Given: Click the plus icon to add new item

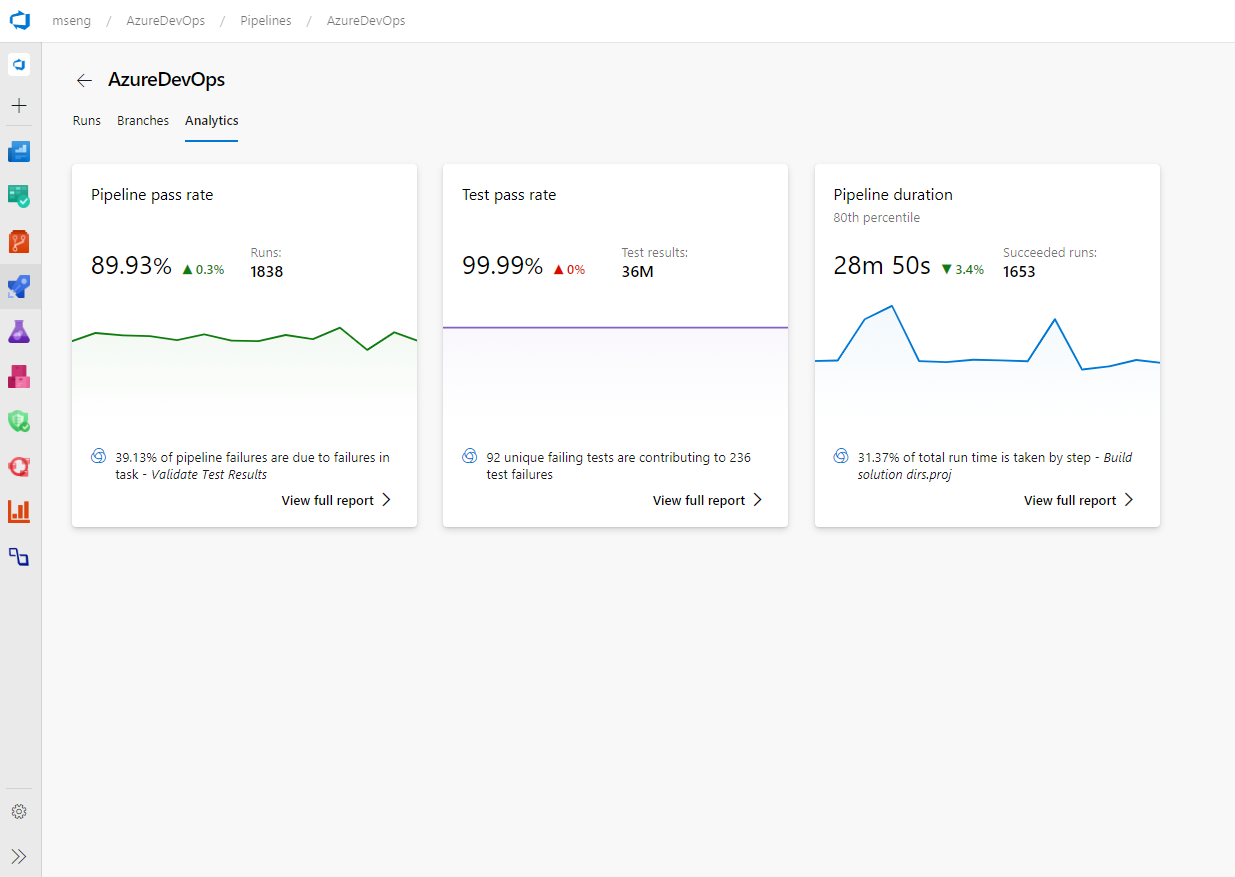Looking at the screenshot, I should 19,105.
